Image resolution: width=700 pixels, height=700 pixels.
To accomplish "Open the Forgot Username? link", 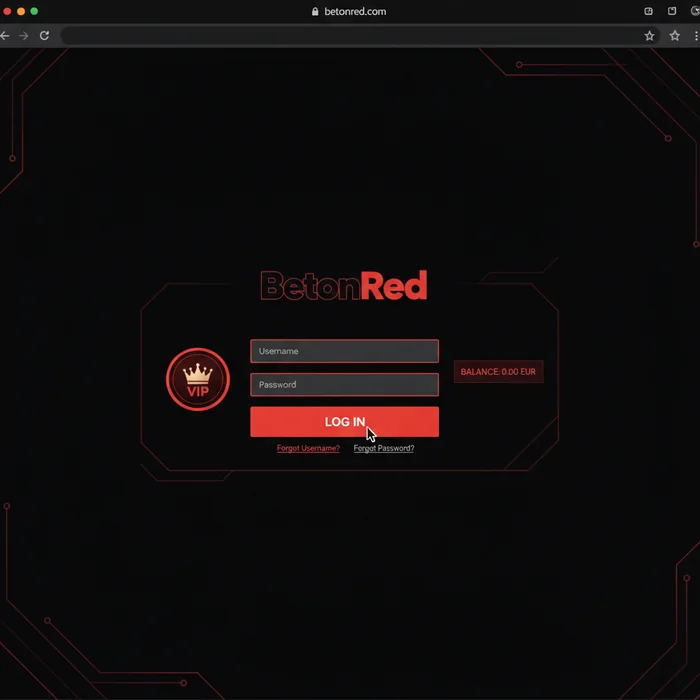I will tap(308, 448).
